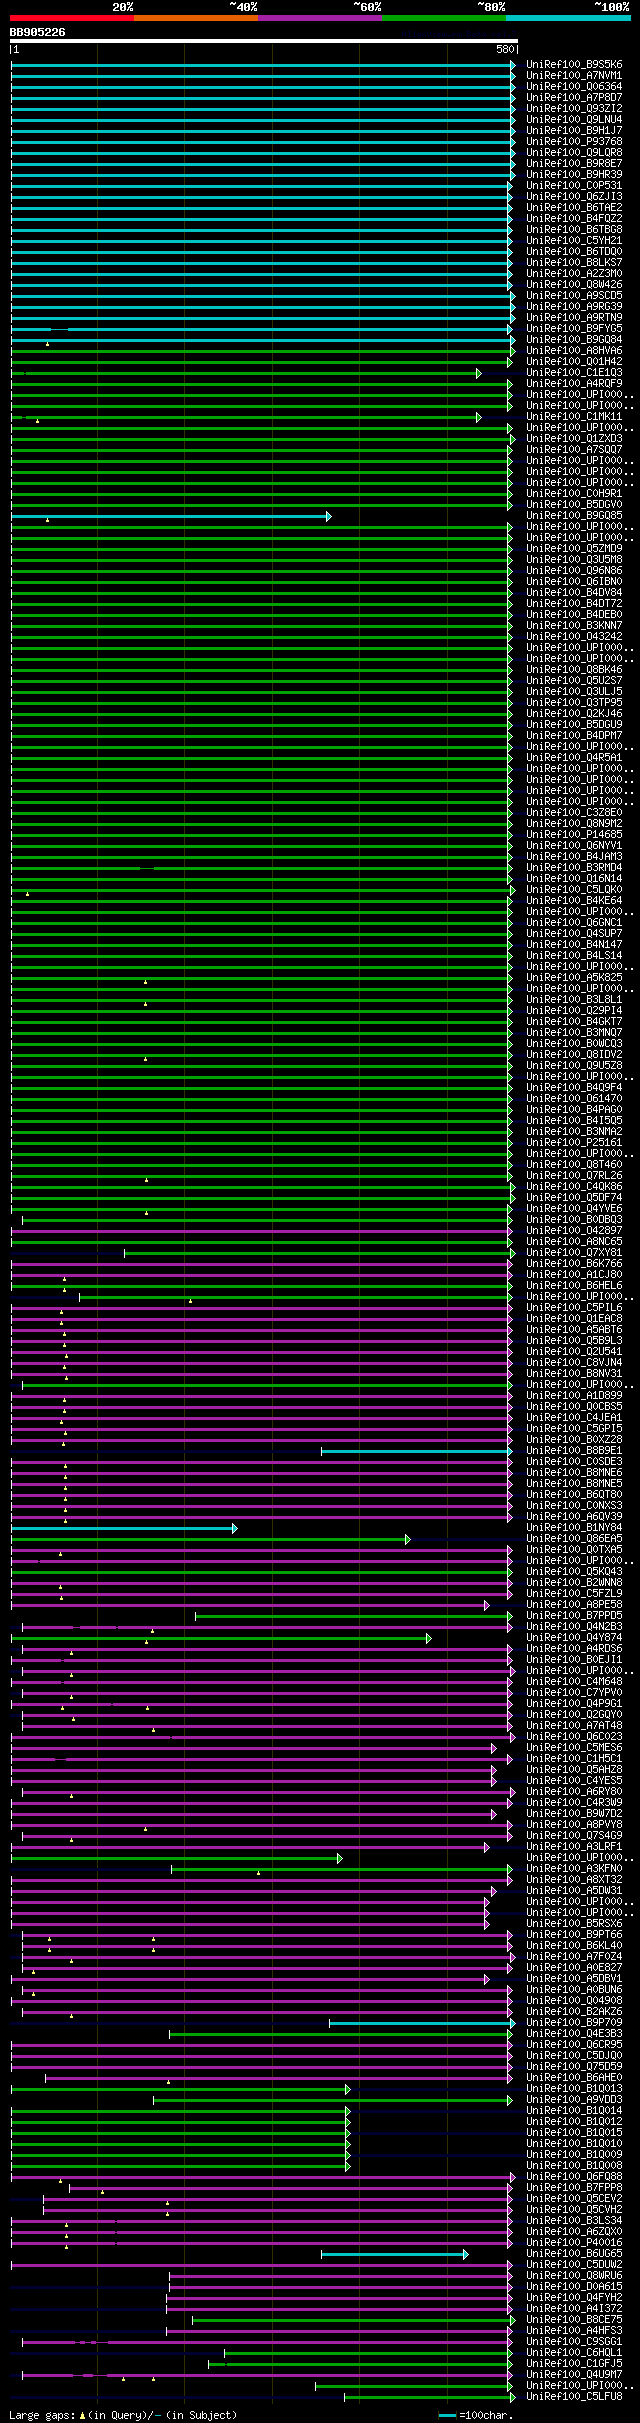The height and width of the screenshot is (2423, 640).
Task: Select the UniRef100_A8PE58 label
Action: click(574, 1604)
